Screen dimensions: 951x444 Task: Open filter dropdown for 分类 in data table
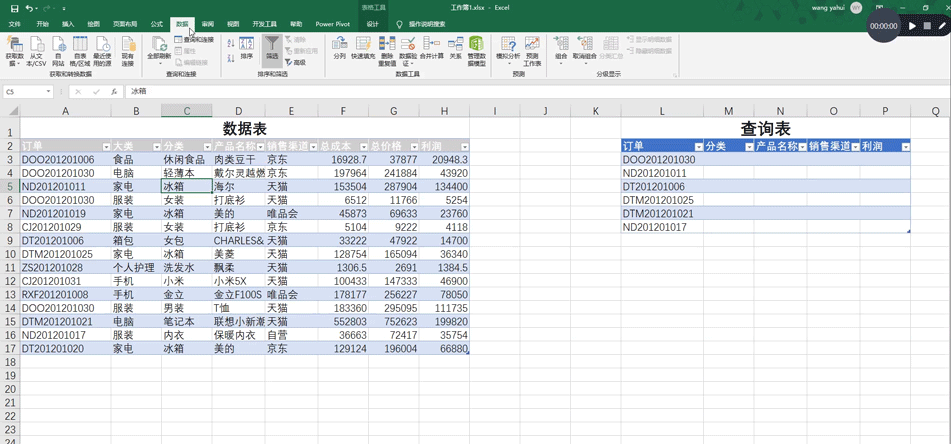click(x=207, y=147)
